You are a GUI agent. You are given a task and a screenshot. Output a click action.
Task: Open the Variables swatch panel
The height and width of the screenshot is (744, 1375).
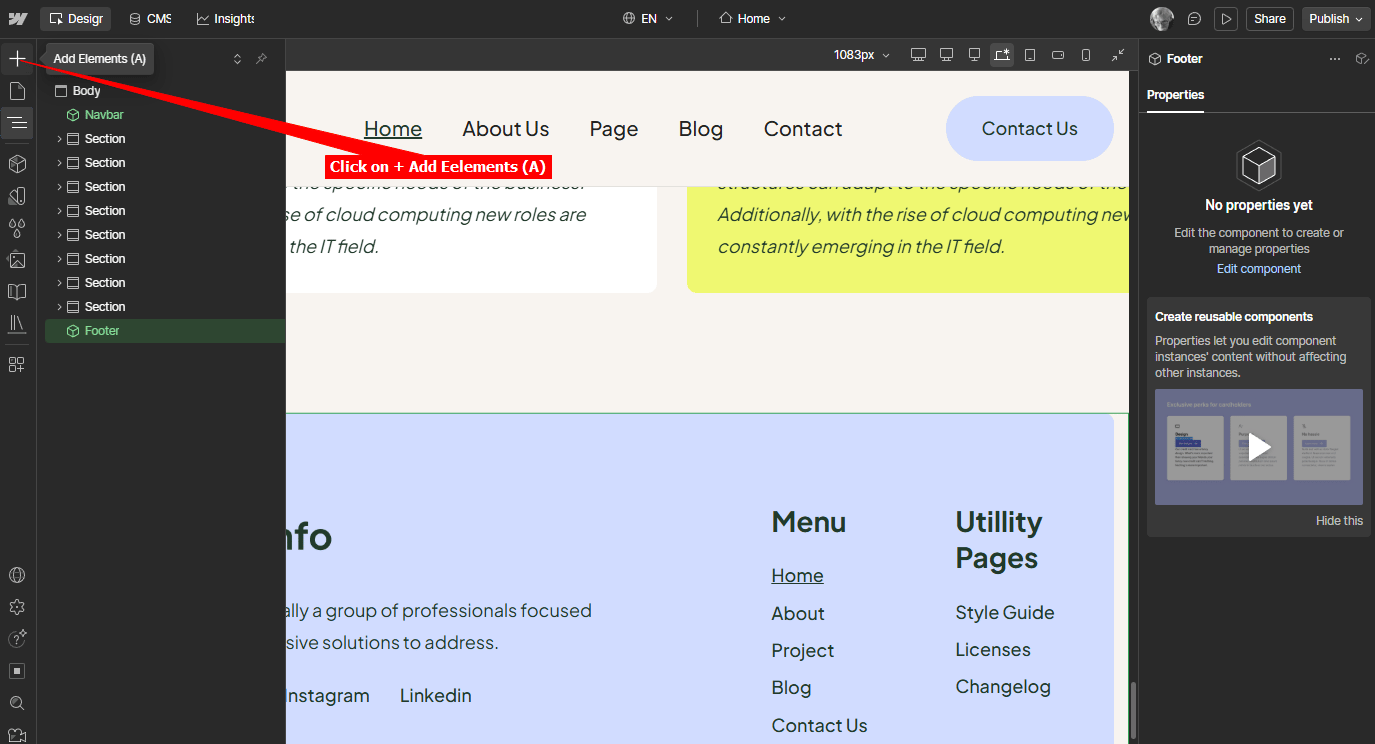click(x=17, y=195)
